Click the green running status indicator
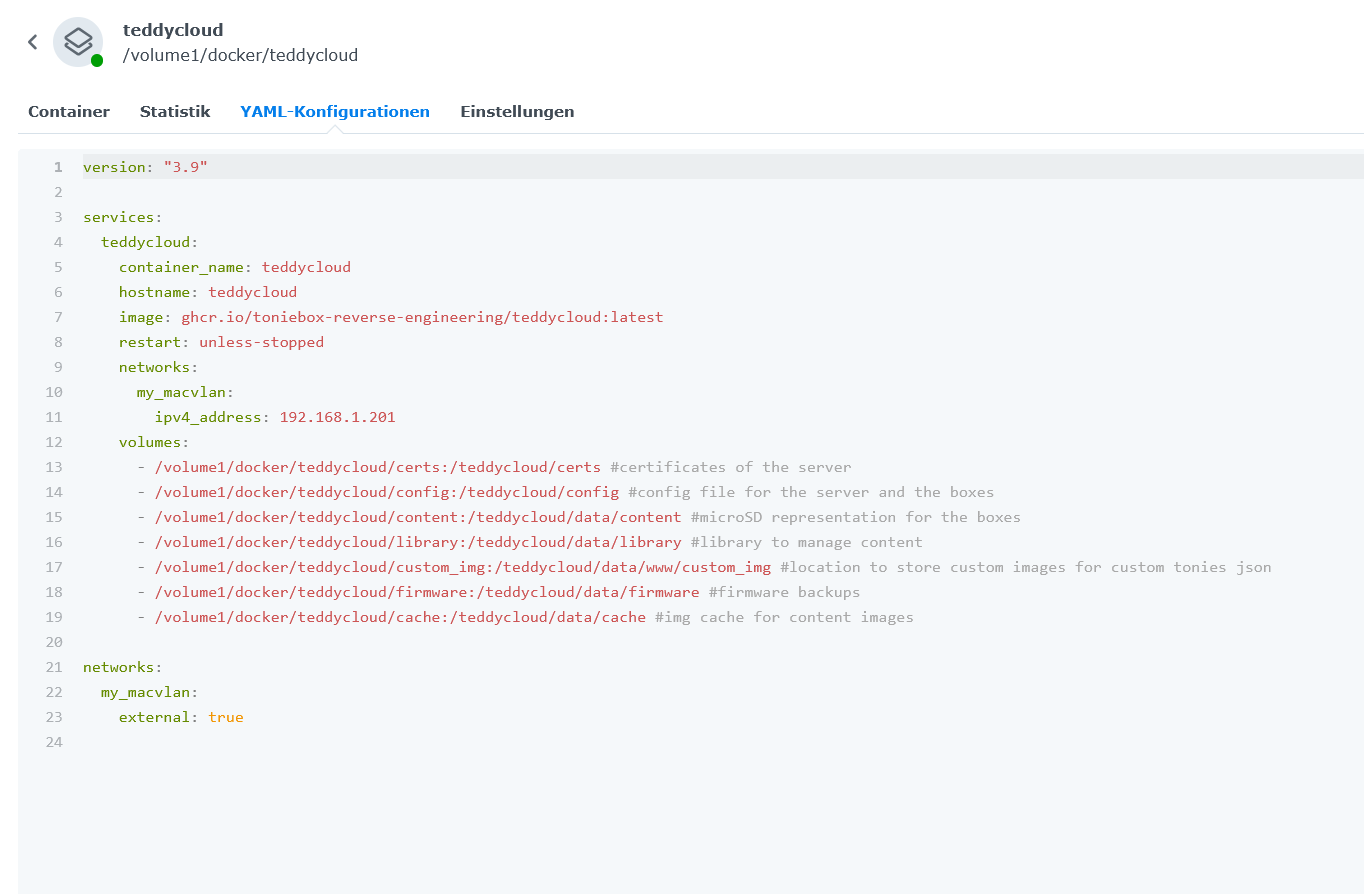The image size is (1364, 894). point(97,60)
